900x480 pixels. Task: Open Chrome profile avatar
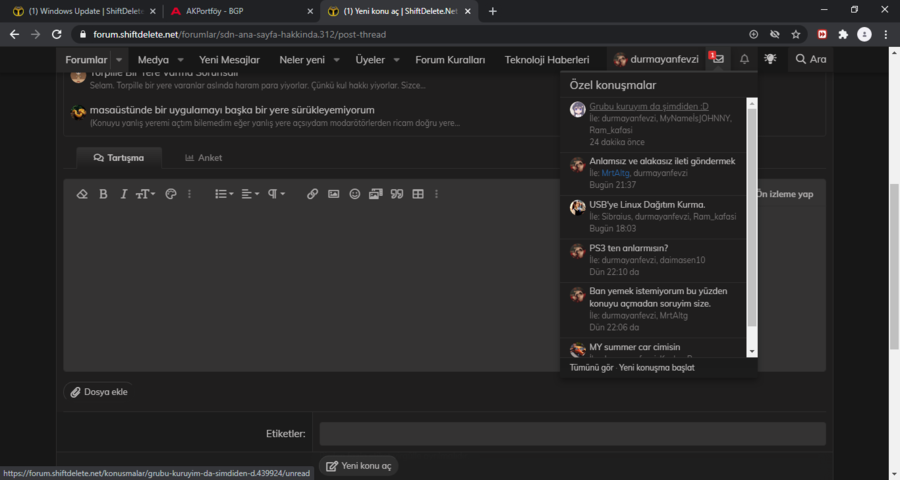click(864, 34)
